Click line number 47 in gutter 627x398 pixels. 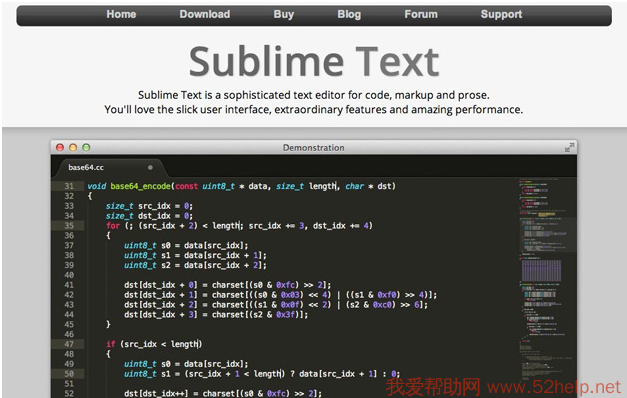(x=69, y=344)
